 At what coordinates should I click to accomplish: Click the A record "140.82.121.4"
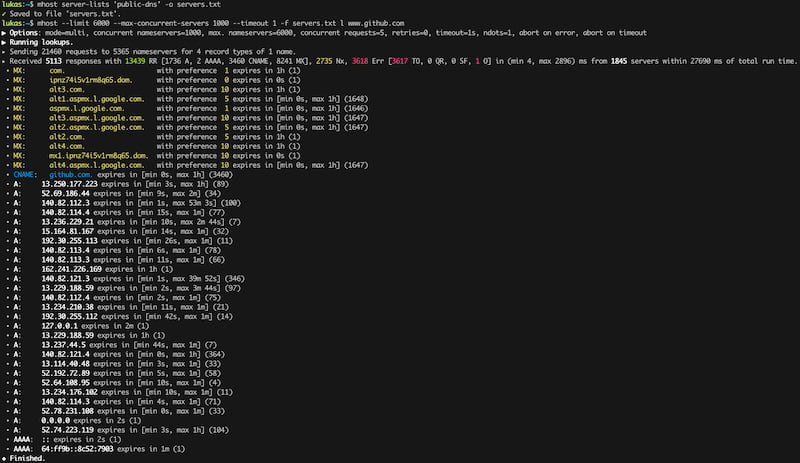pos(65,354)
